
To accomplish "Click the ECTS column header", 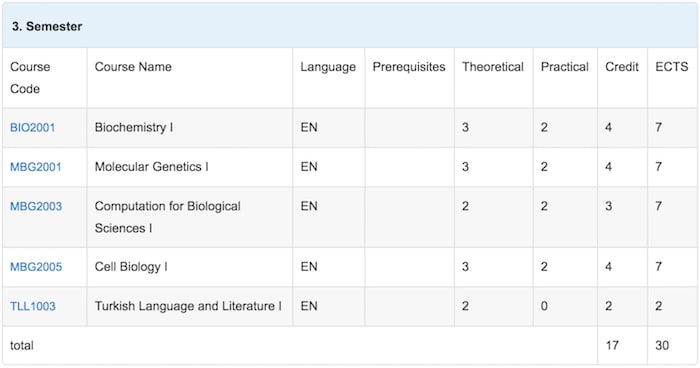I will [672, 67].
